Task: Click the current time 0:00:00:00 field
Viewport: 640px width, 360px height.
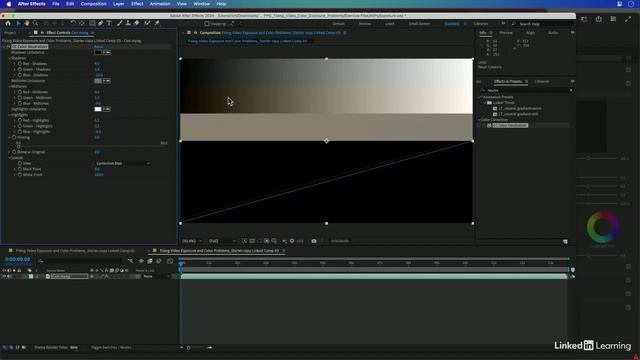Action: click(x=18, y=260)
